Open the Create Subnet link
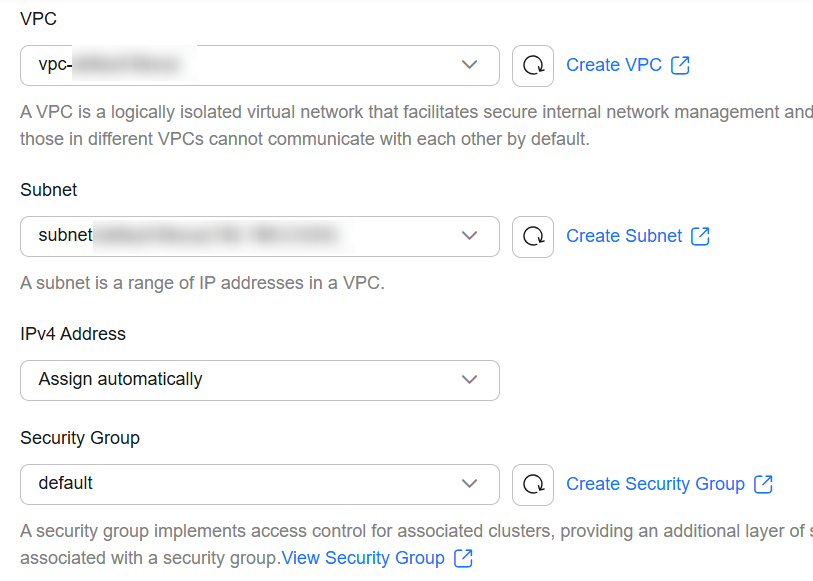 pos(624,236)
